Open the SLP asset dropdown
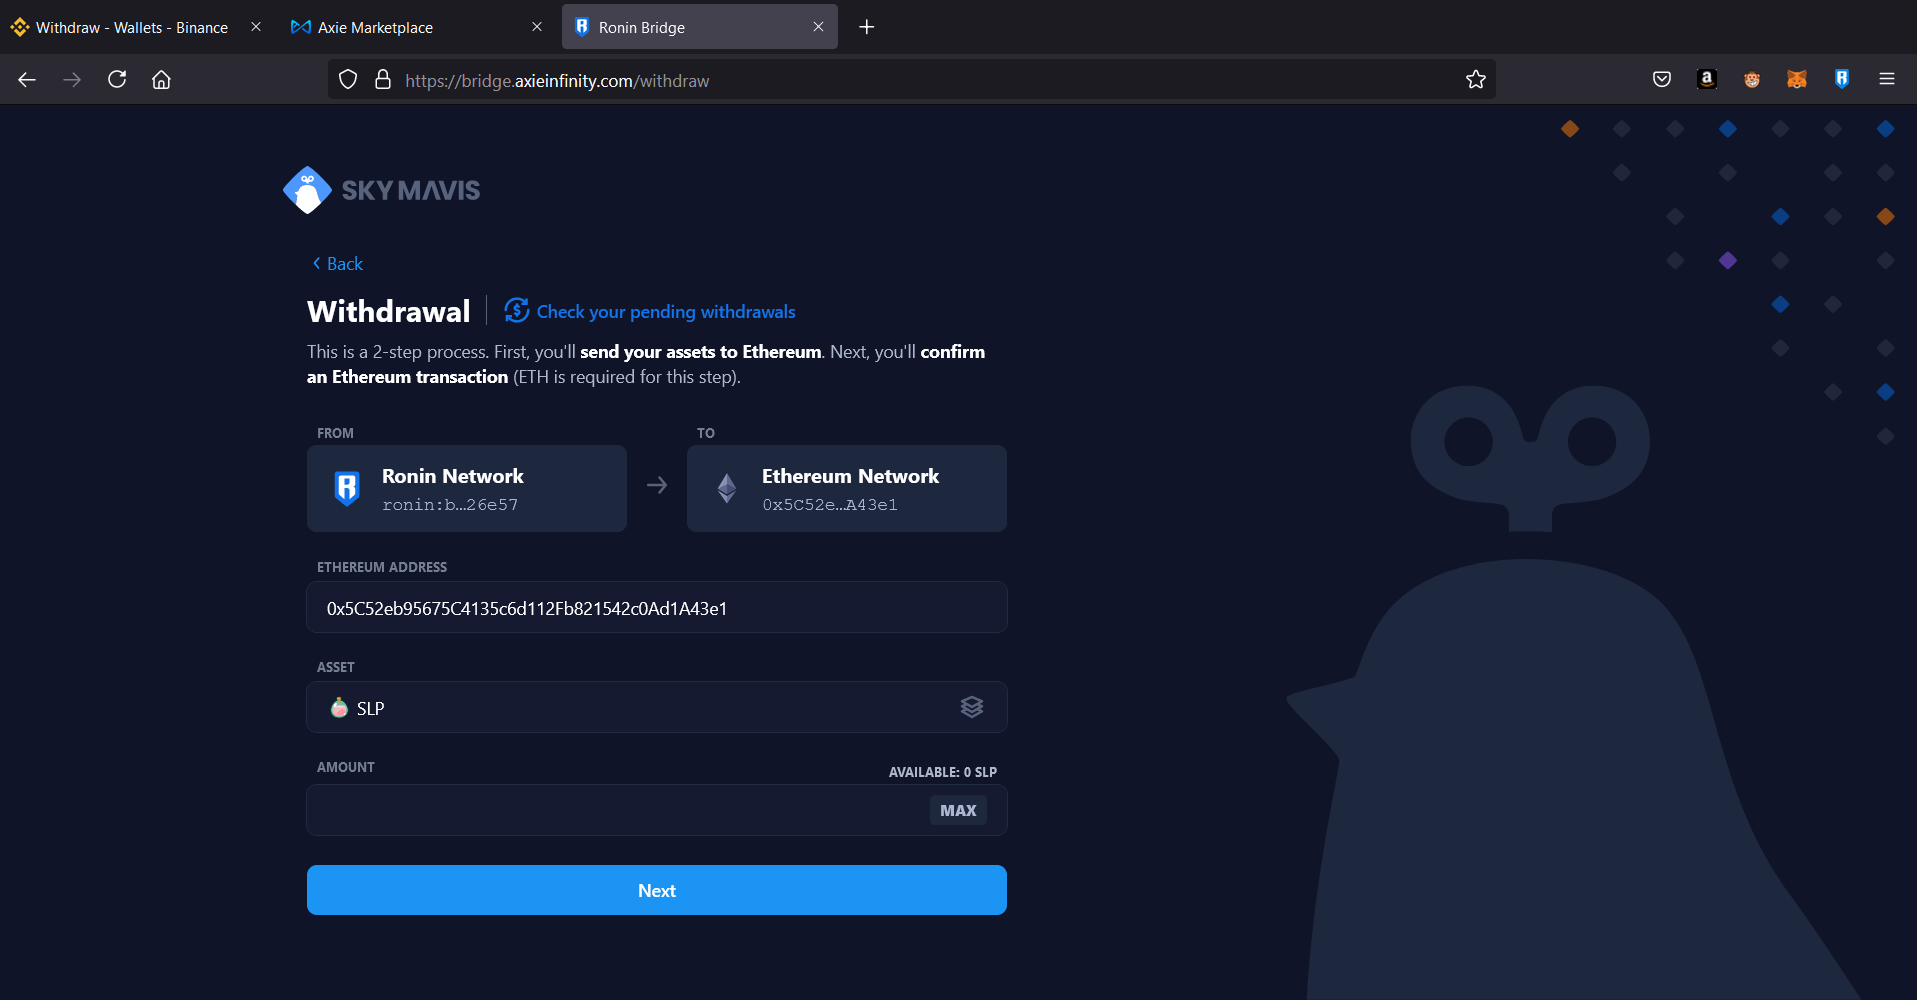The height and width of the screenshot is (1000, 1917). click(x=657, y=707)
